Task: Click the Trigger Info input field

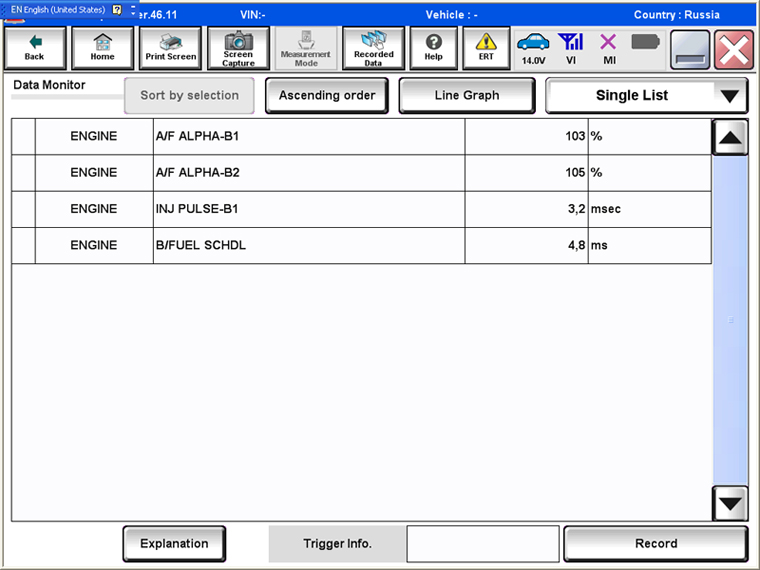Action: click(x=483, y=544)
